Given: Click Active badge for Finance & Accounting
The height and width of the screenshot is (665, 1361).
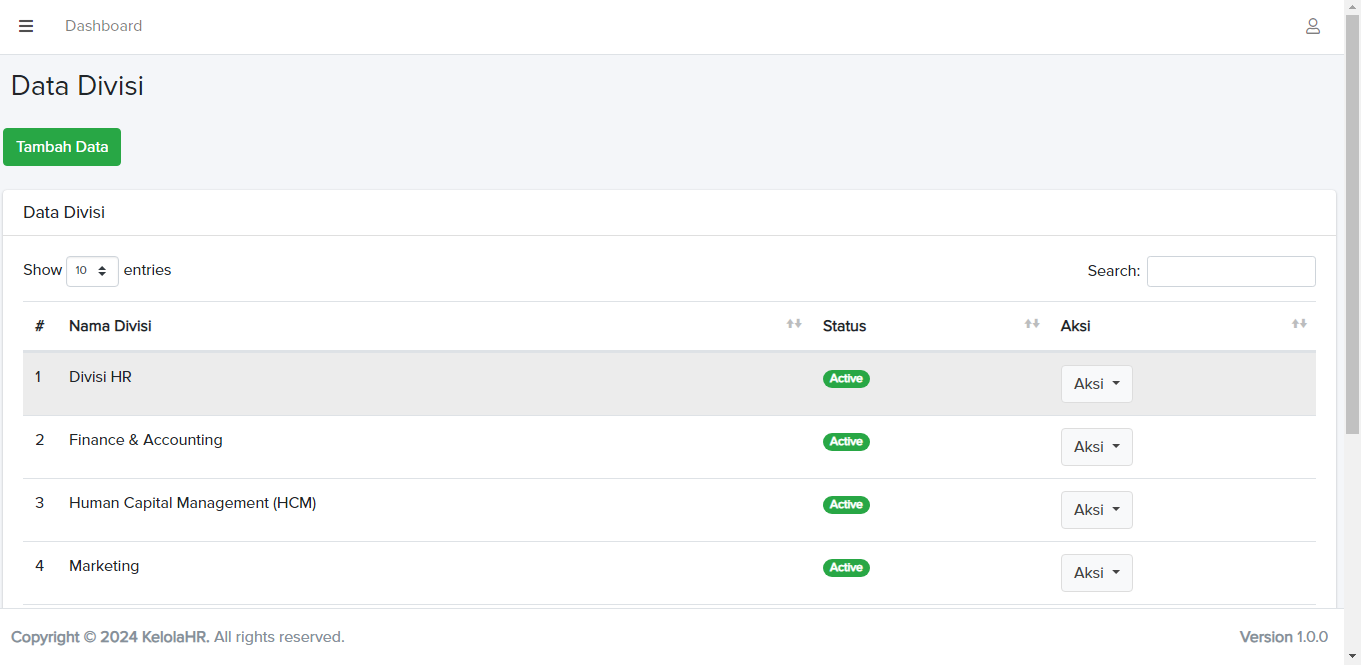Looking at the screenshot, I should (846, 442).
